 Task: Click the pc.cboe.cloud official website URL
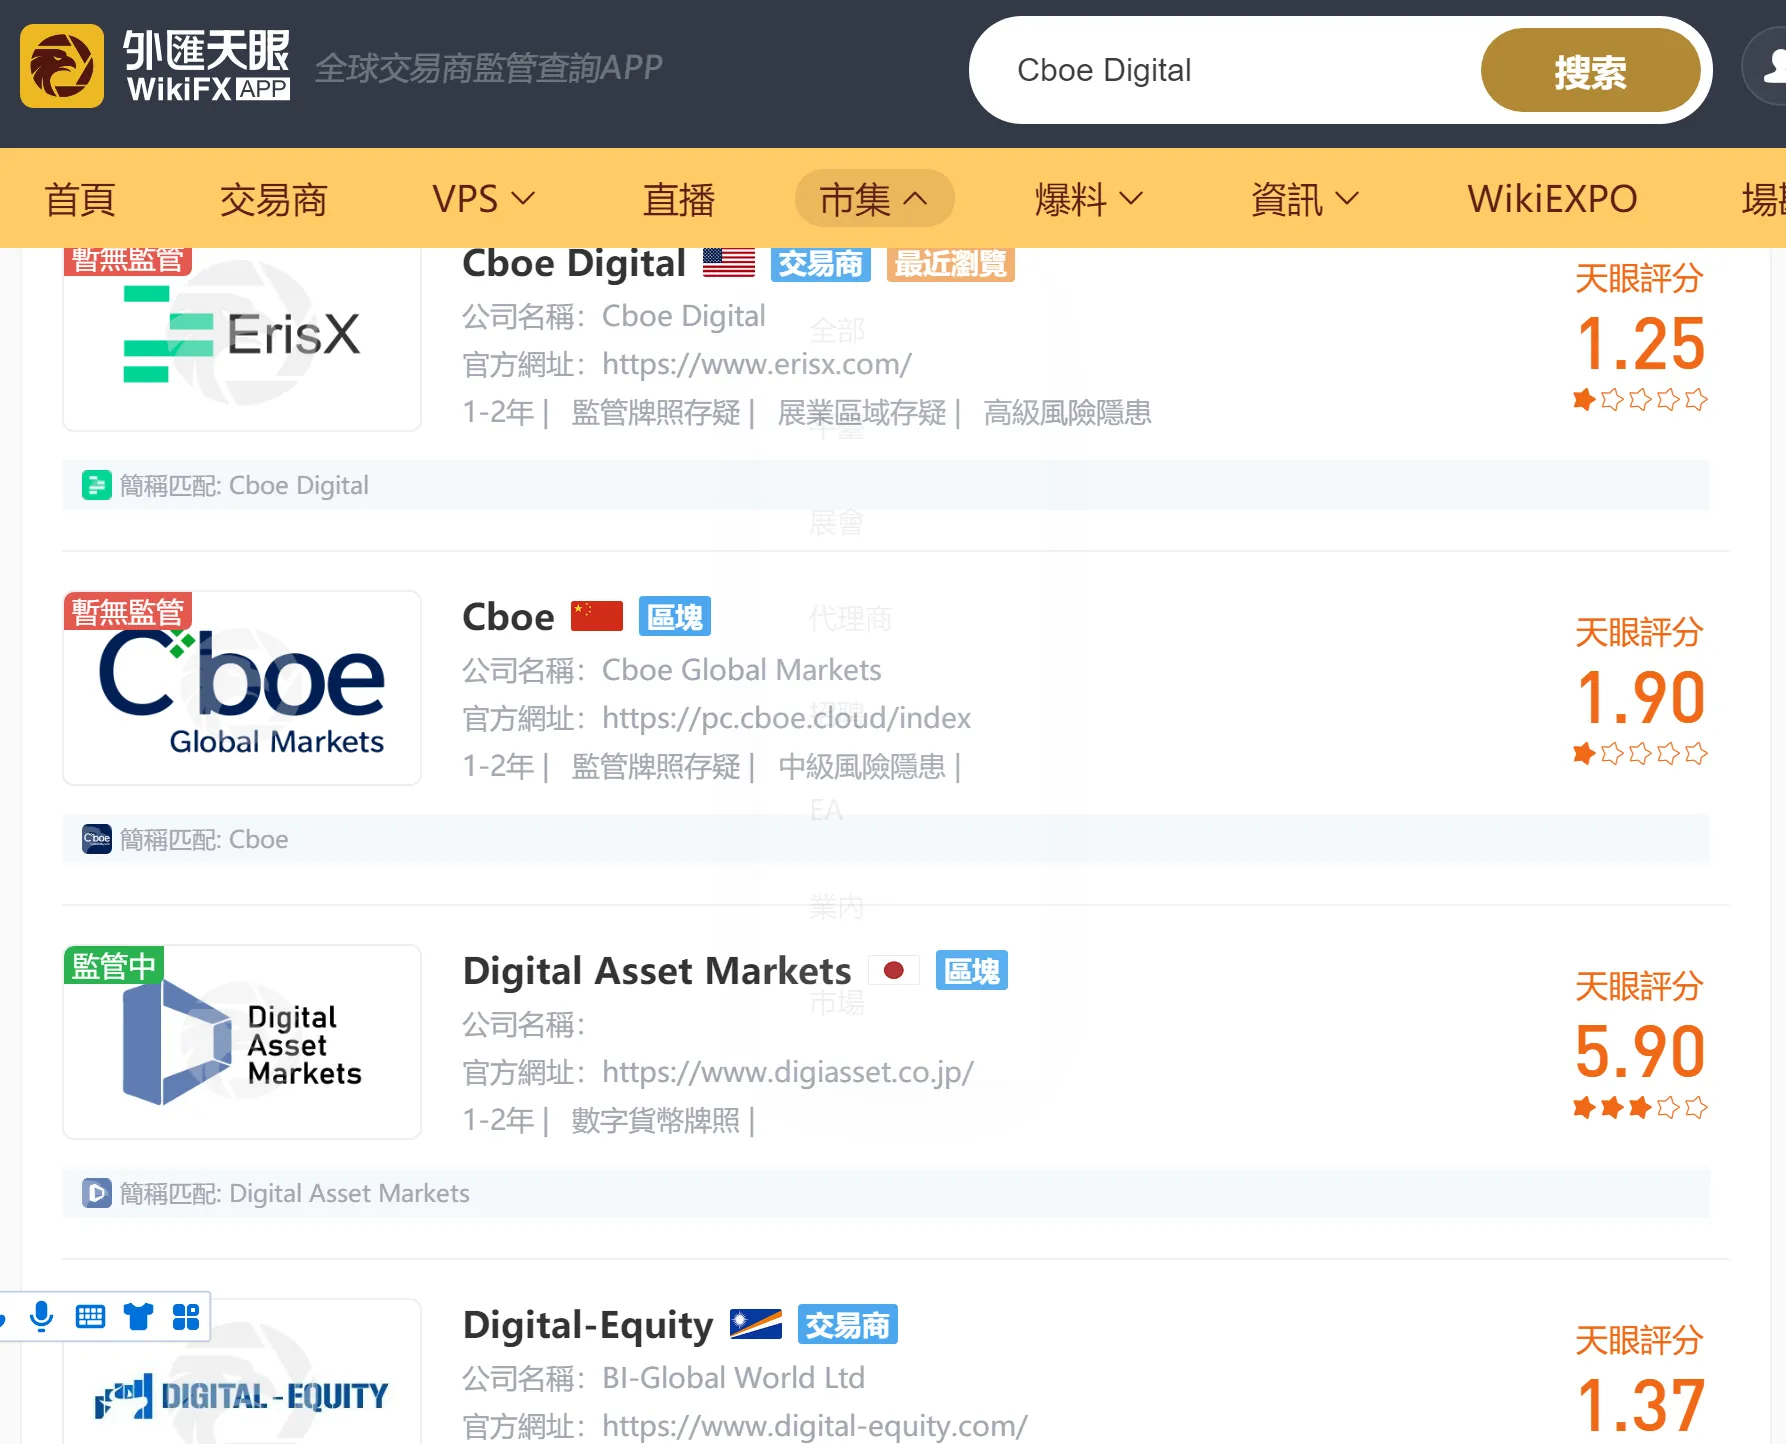786,718
